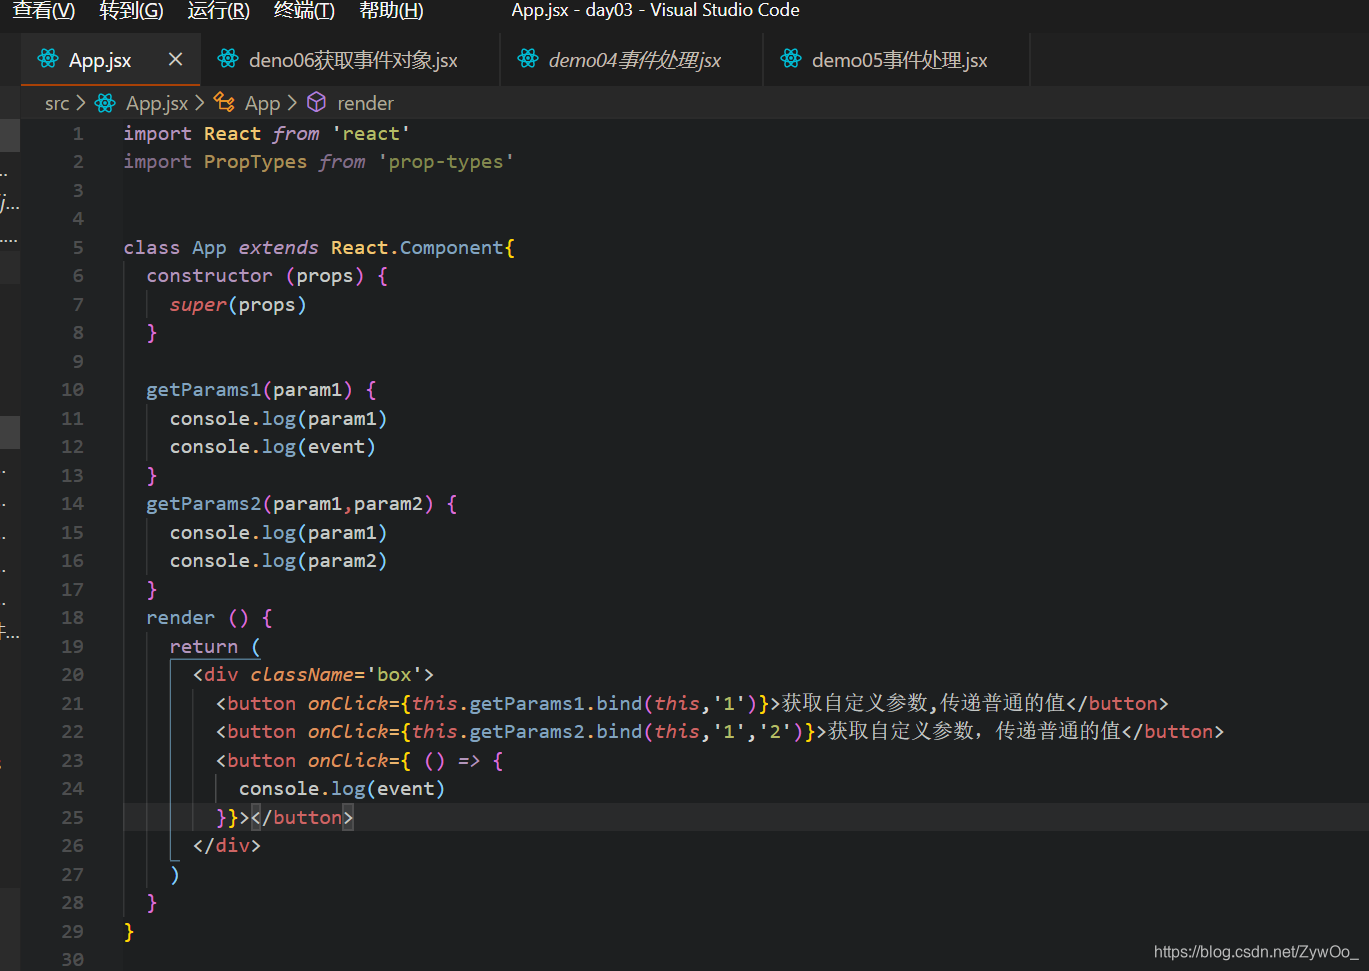1369x971 pixels.
Task: Click src breadcrumb segment
Action: tap(57, 103)
